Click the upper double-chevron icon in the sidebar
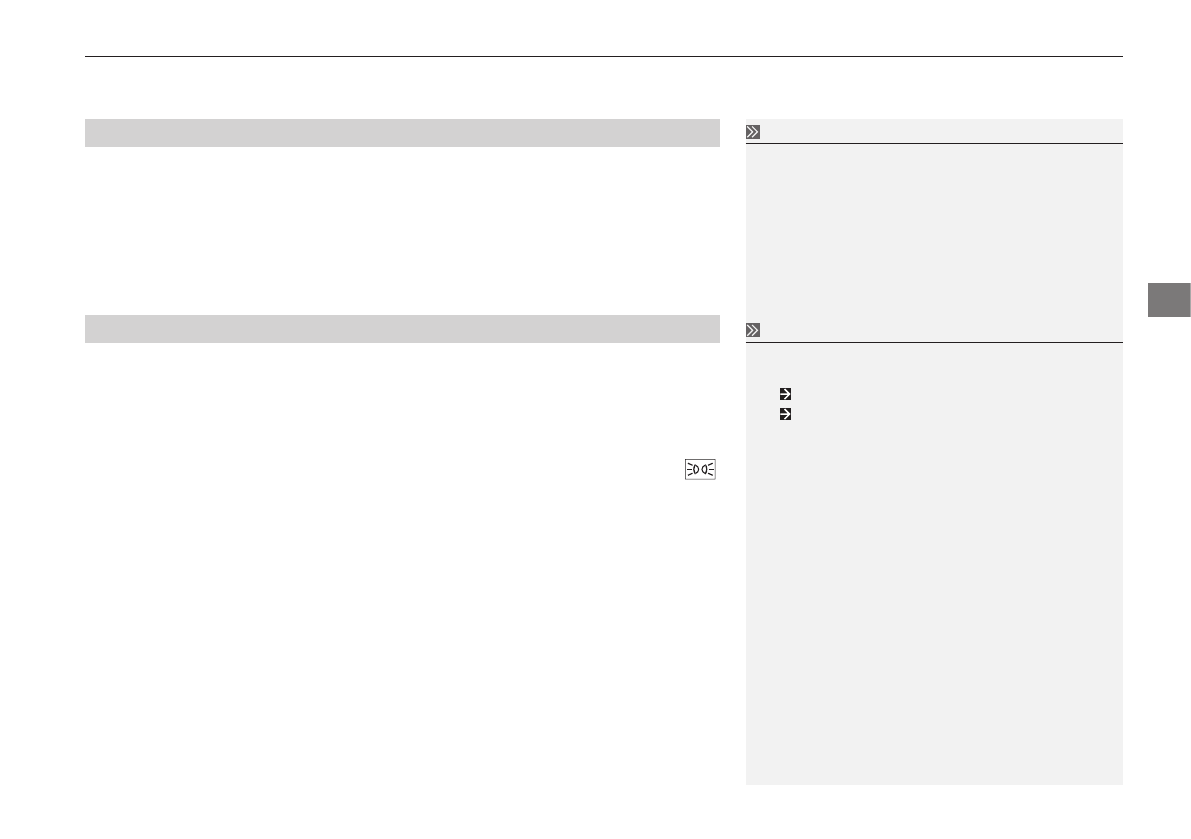The height and width of the screenshot is (839, 1191). click(x=753, y=132)
